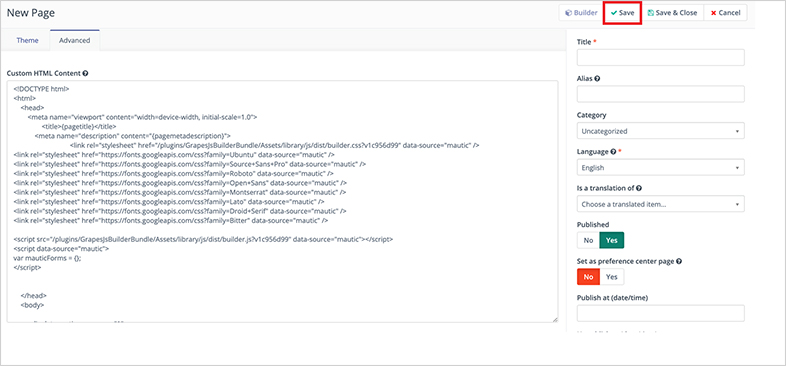Open the Category dropdown
Viewport: 786px width, 366px height.
tap(661, 131)
